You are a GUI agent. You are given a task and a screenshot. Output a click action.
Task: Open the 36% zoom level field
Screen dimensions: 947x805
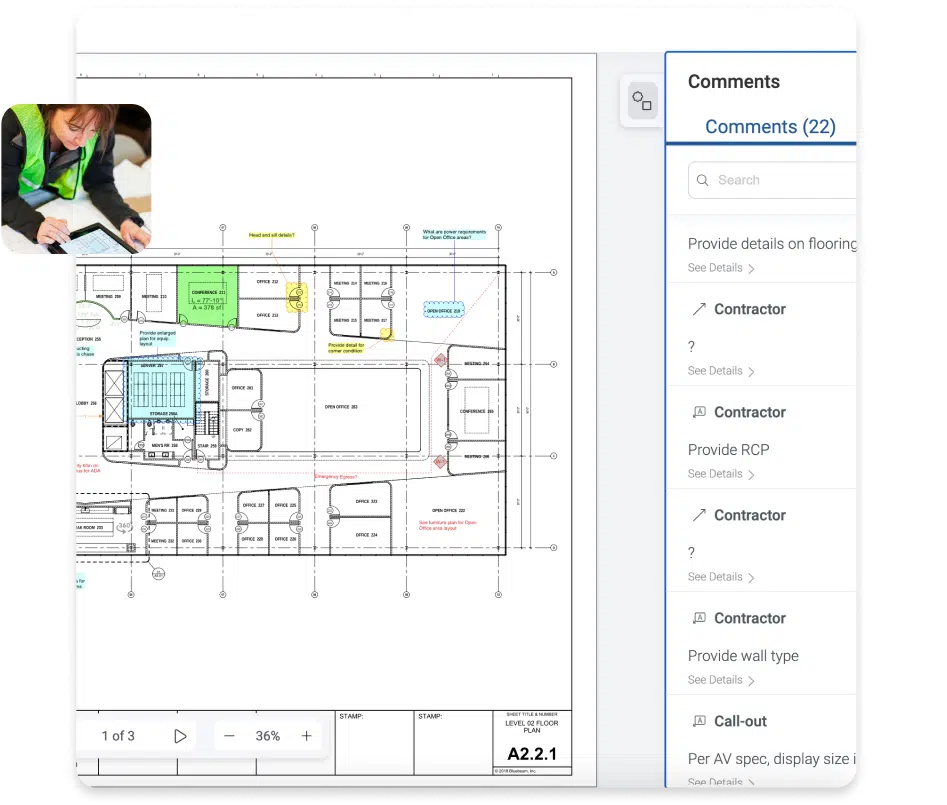(267, 736)
